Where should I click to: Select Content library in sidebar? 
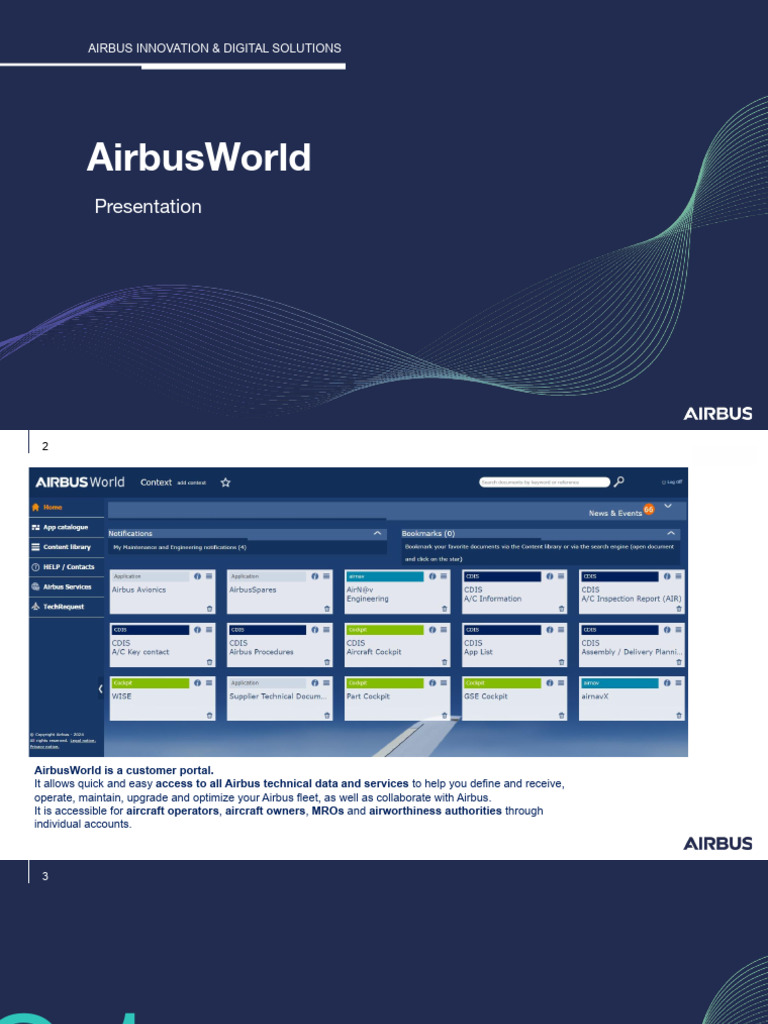[66, 547]
